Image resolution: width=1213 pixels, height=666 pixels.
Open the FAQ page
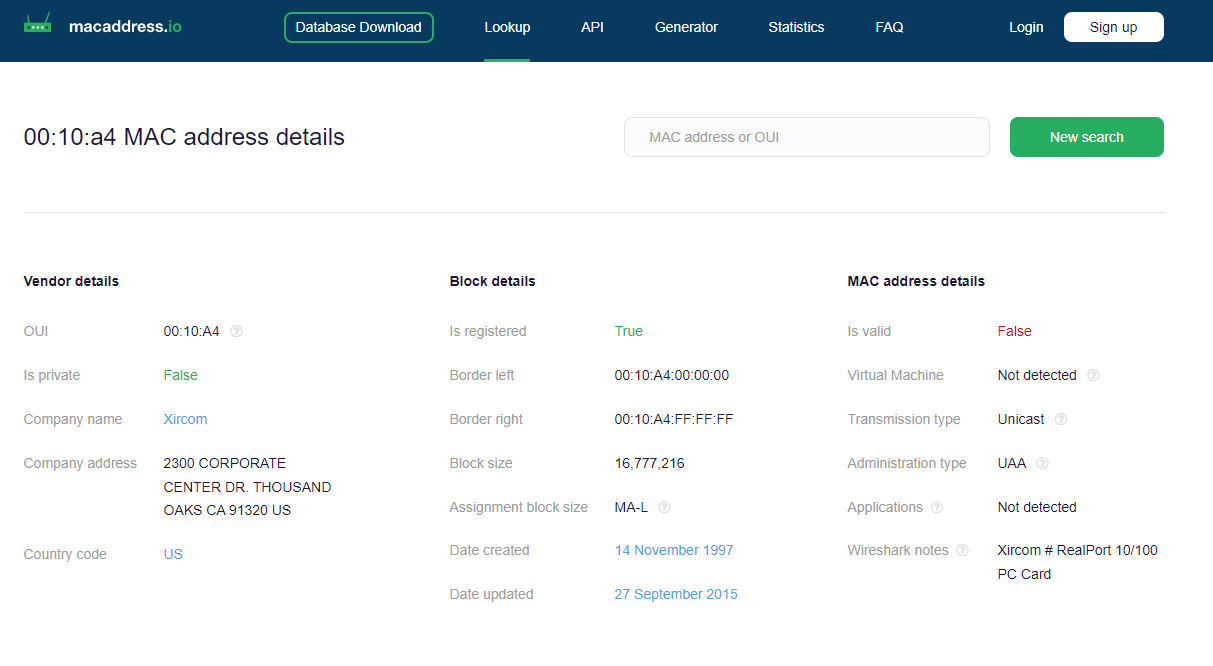point(889,27)
